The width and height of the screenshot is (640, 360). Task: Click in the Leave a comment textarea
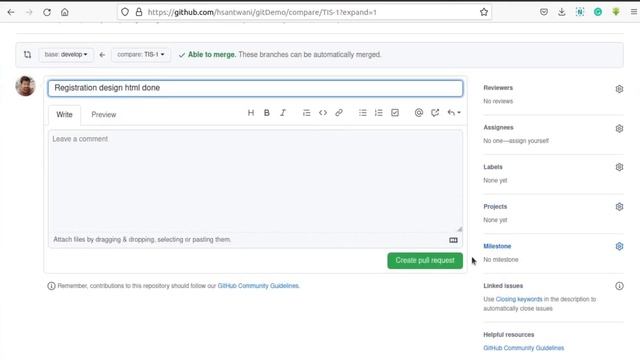pos(256,181)
